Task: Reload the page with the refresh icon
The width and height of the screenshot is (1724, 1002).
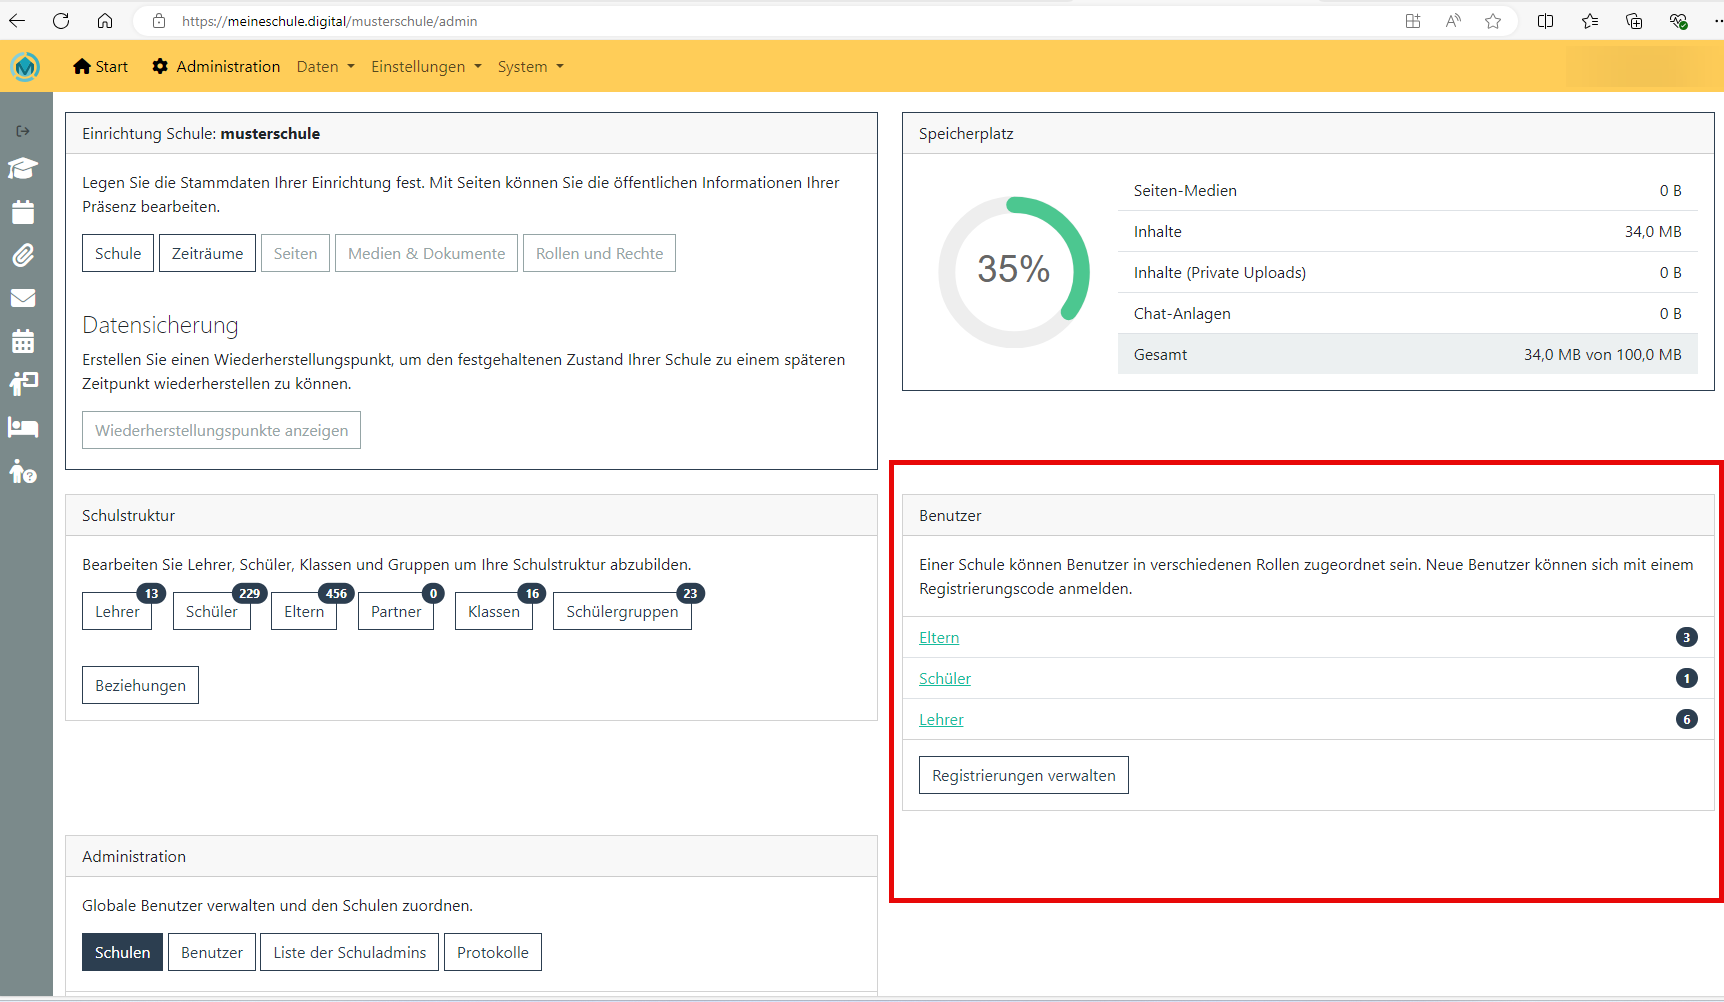Action: 61,21
